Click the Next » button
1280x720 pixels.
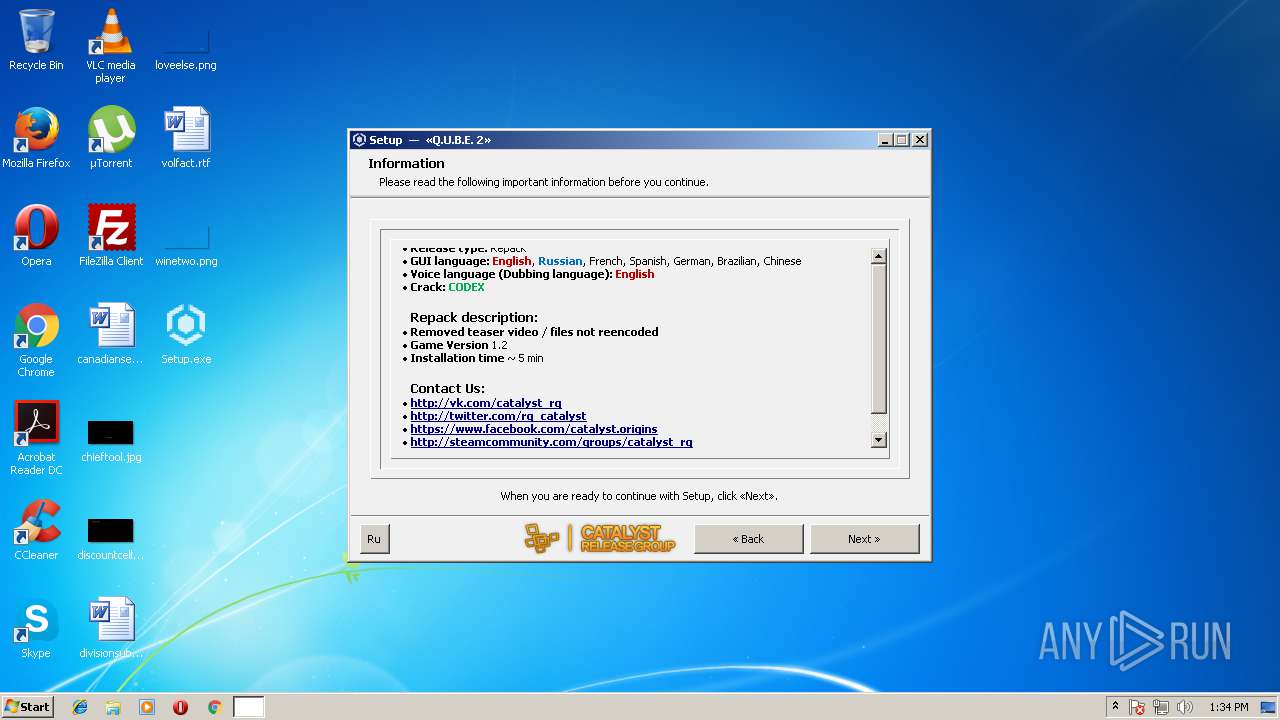point(864,539)
